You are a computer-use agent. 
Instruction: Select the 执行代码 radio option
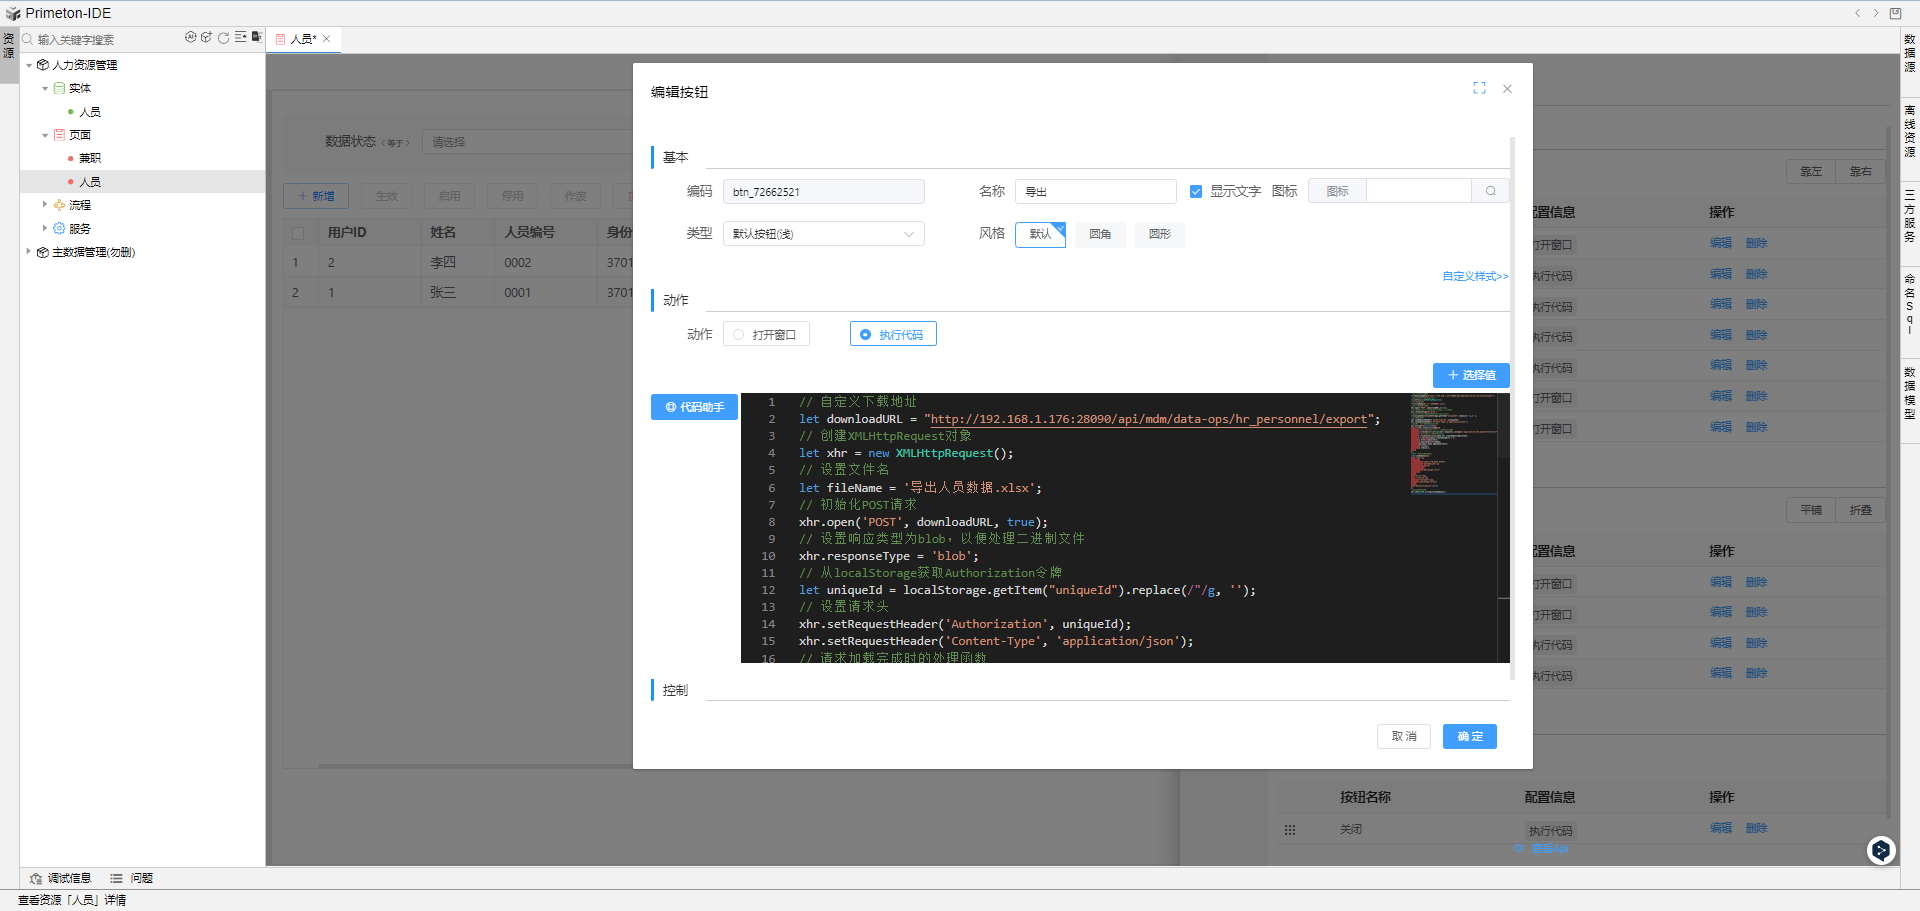[866, 335]
